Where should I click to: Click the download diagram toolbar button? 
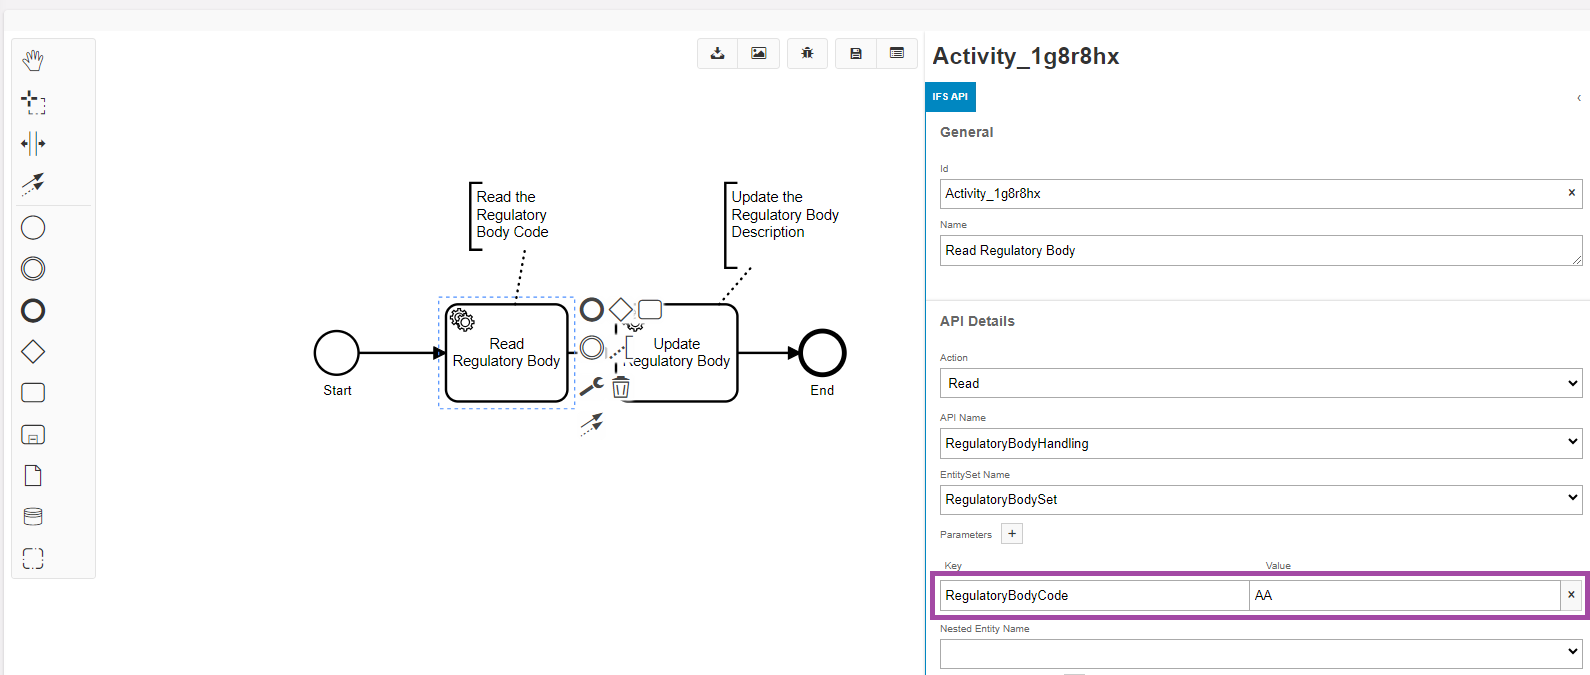click(x=717, y=54)
